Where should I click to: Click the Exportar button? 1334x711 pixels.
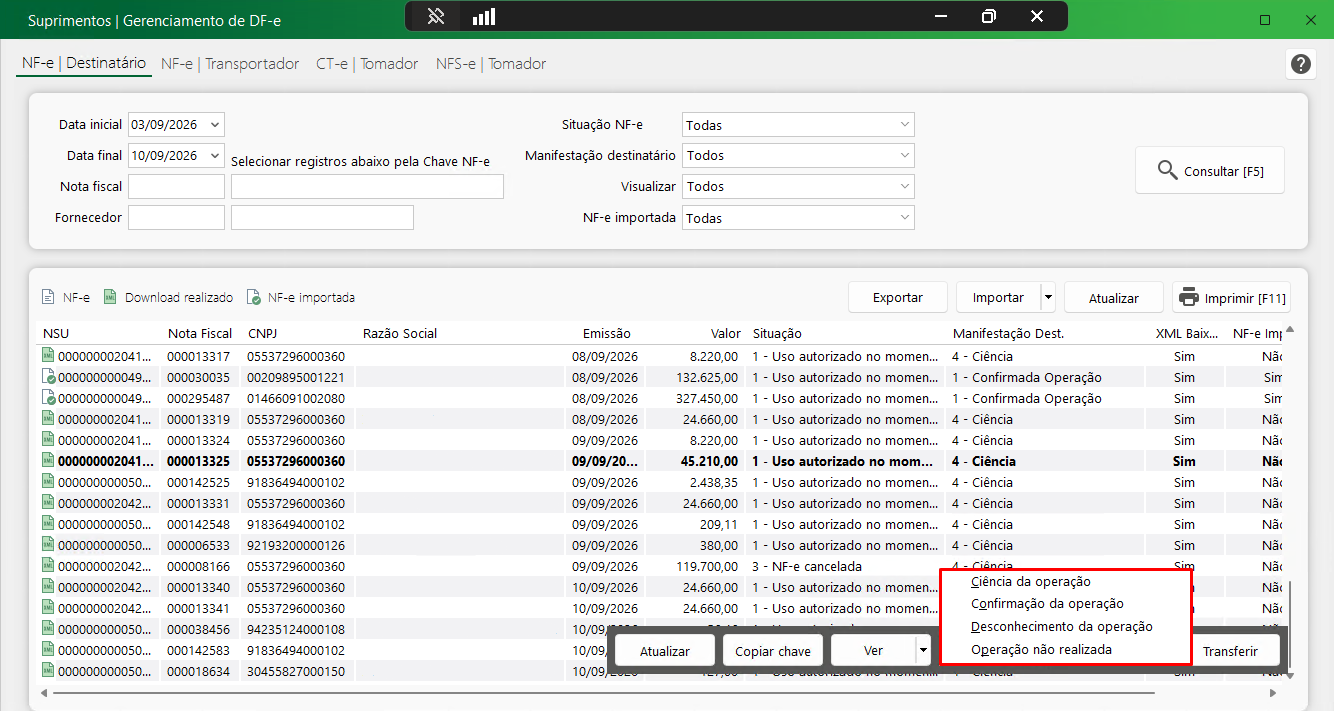click(x=898, y=298)
